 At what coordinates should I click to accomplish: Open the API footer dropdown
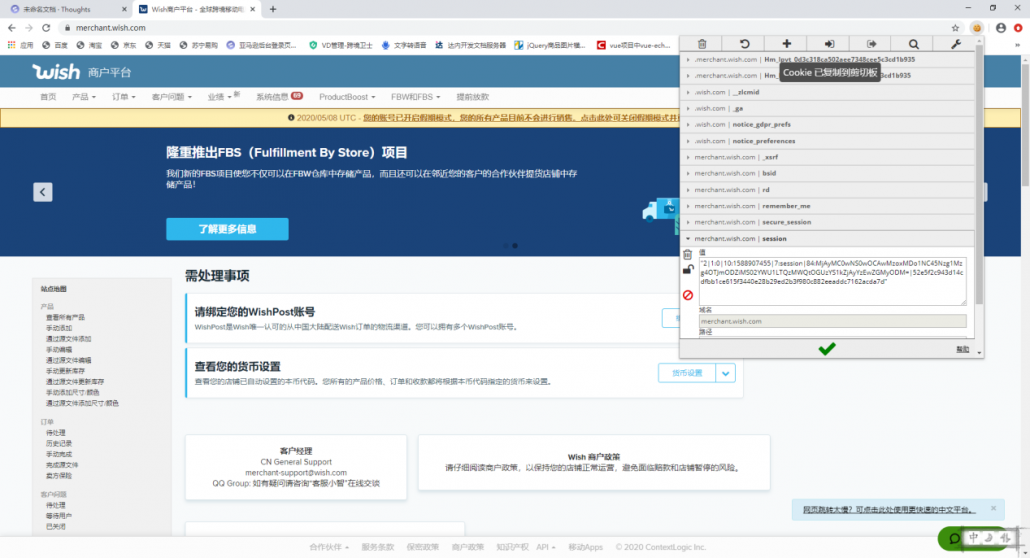pyautogui.click(x=545, y=547)
